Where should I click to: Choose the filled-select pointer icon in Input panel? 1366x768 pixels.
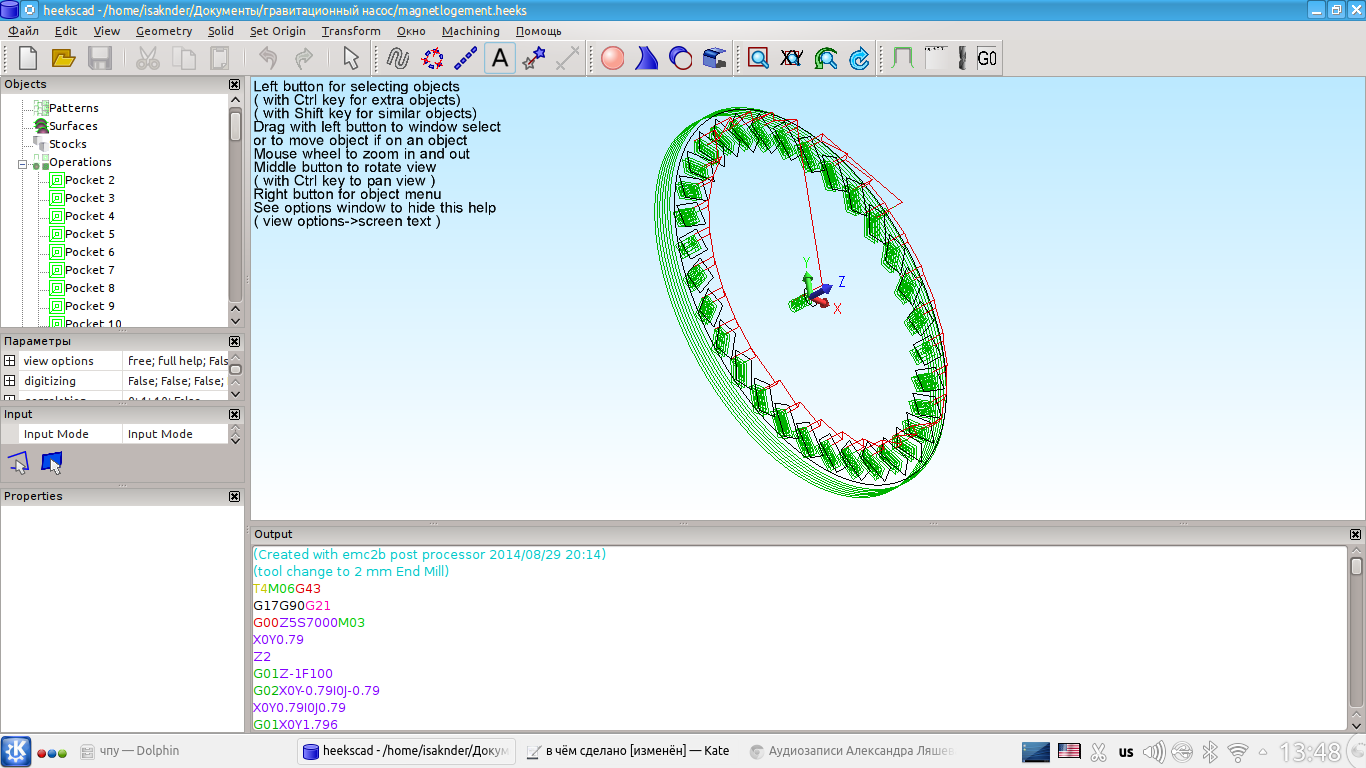point(52,462)
